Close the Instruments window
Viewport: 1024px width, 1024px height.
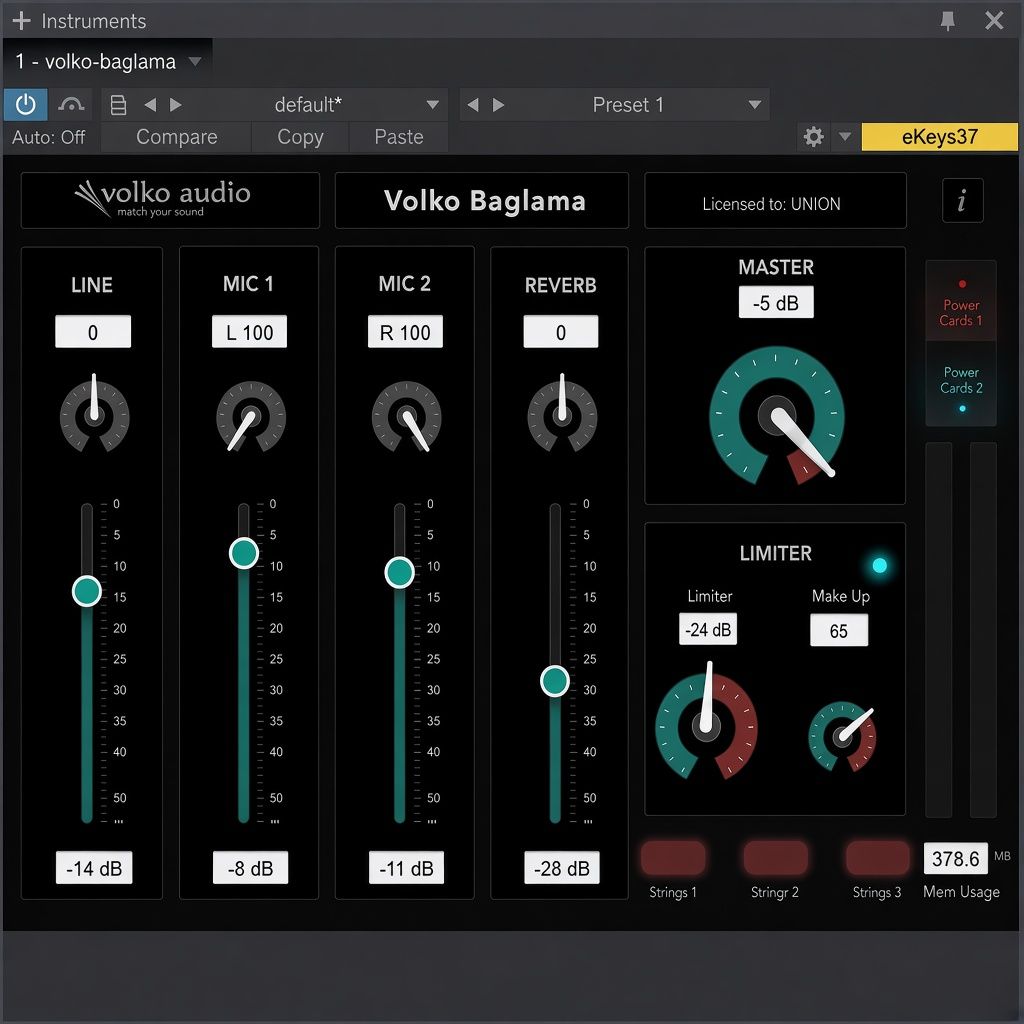click(x=994, y=21)
